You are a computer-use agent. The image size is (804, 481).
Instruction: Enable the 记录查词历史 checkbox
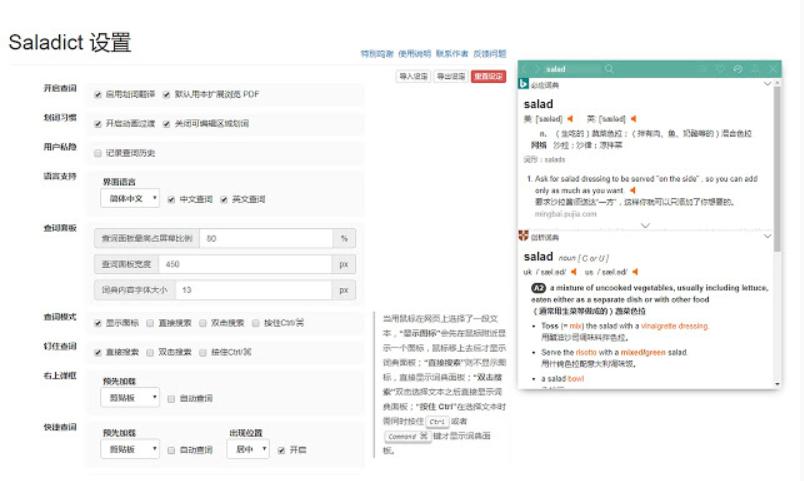click(97, 153)
